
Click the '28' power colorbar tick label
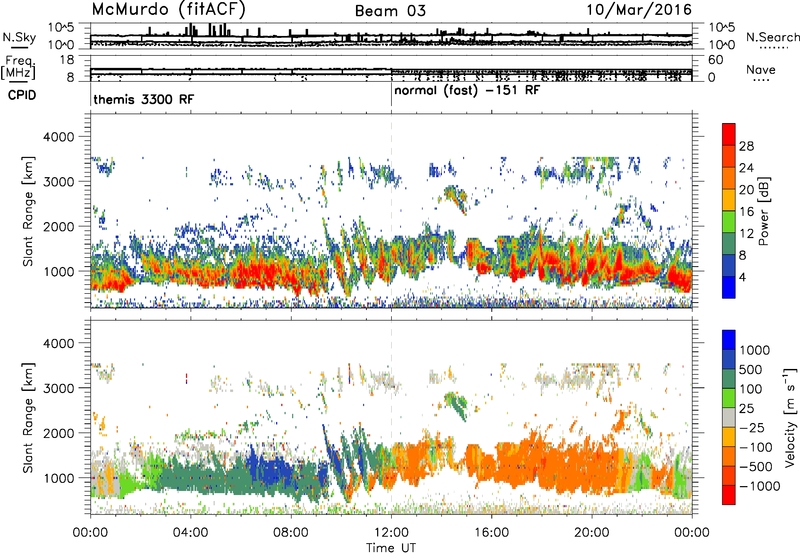[746, 146]
